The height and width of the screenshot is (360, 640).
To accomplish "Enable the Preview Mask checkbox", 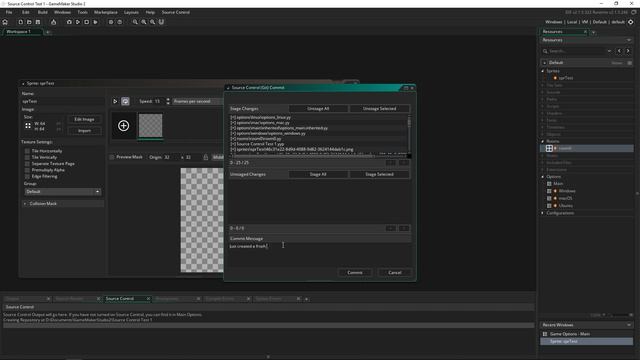I will coord(112,157).
